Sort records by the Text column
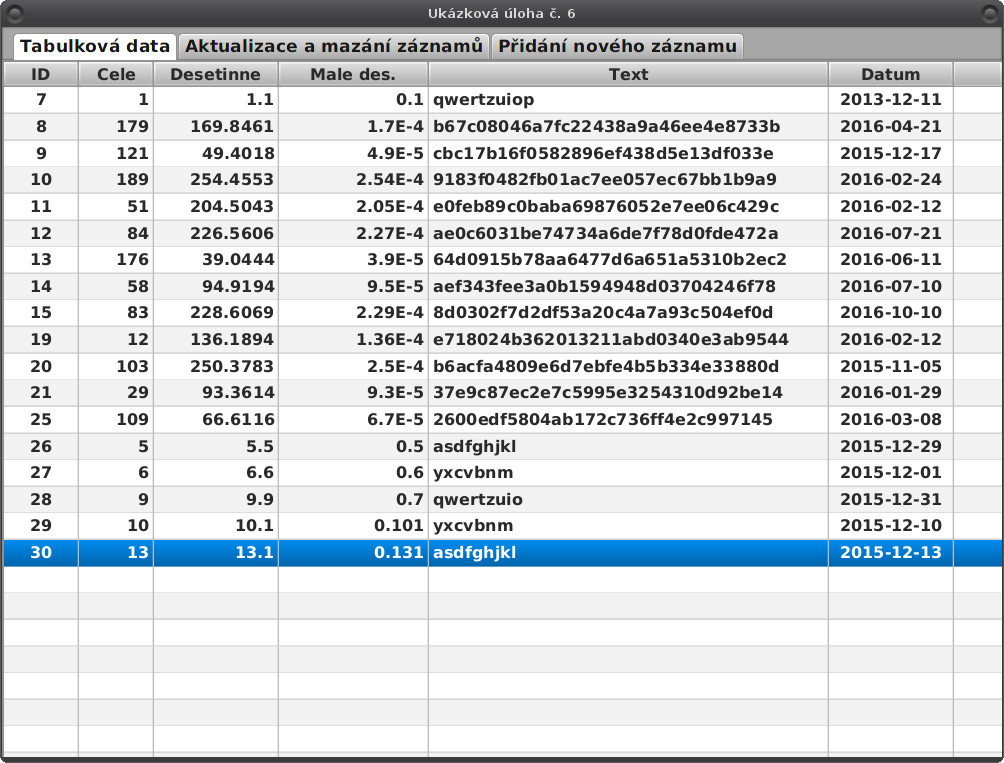The width and height of the screenshot is (1004, 763). (628, 73)
